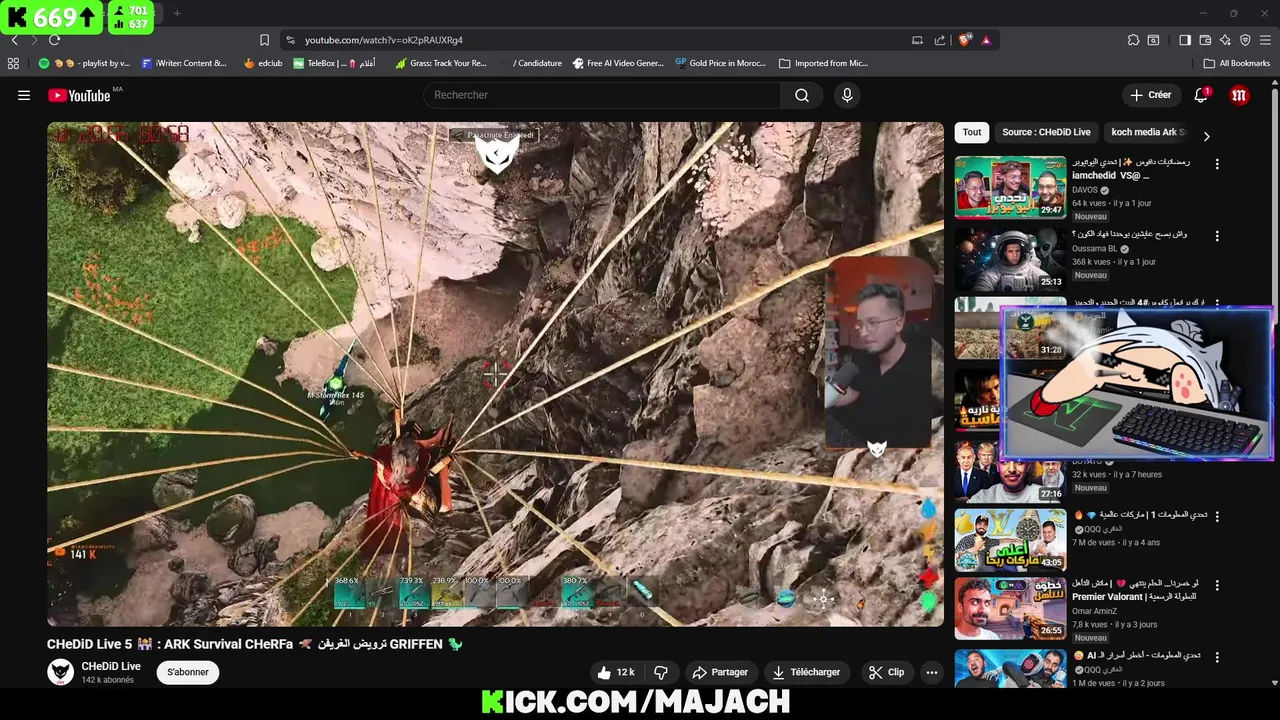
Task: Click the main video player
Action: pyautogui.click(x=495, y=374)
